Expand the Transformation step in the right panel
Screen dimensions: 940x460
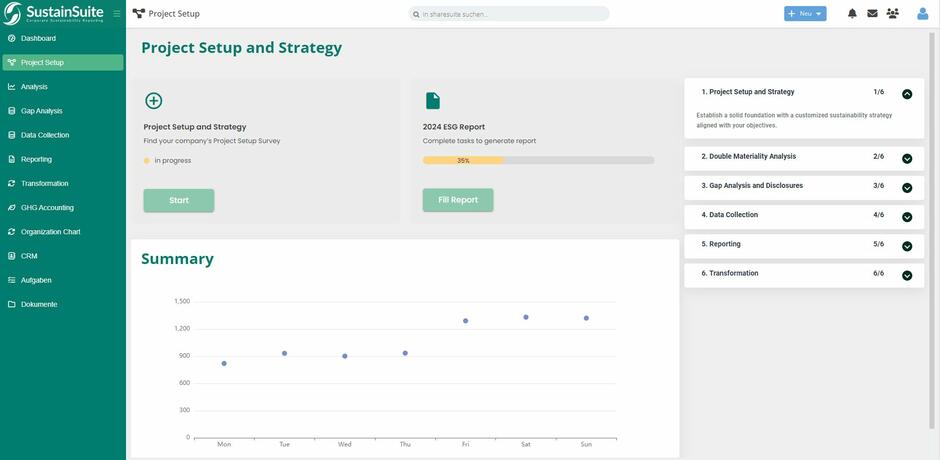click(x=907, y=275)
